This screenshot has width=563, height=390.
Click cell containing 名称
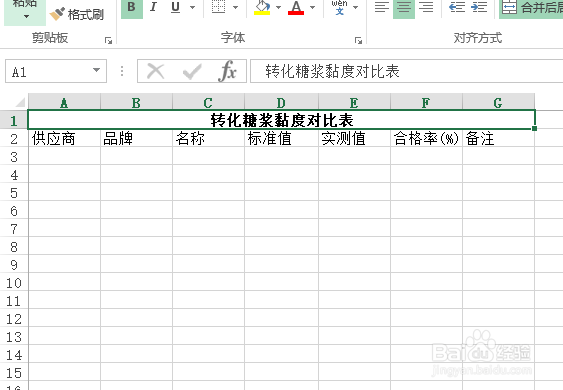pyautogui.click(x=208, y=138)
